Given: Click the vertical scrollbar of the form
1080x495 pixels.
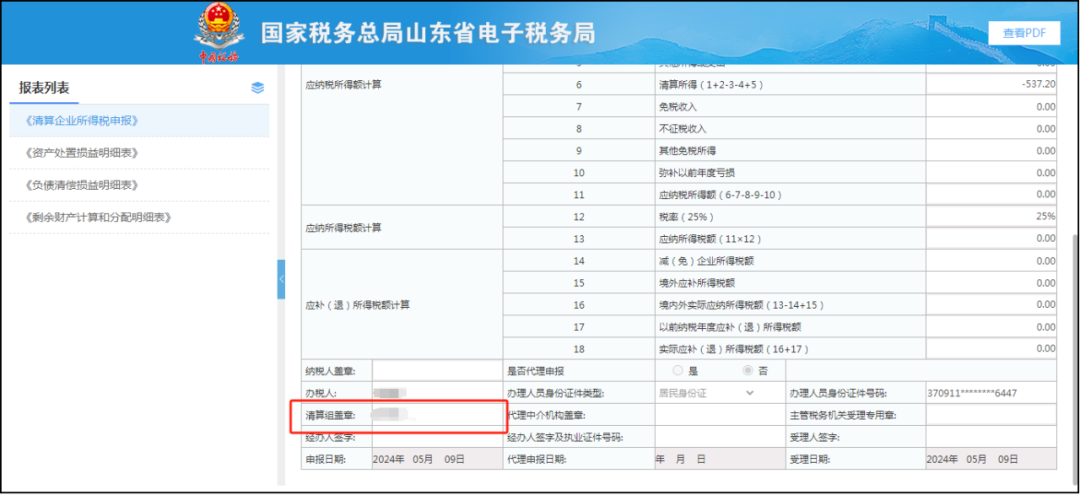Looking at the screenshot, I should 1073,358.
